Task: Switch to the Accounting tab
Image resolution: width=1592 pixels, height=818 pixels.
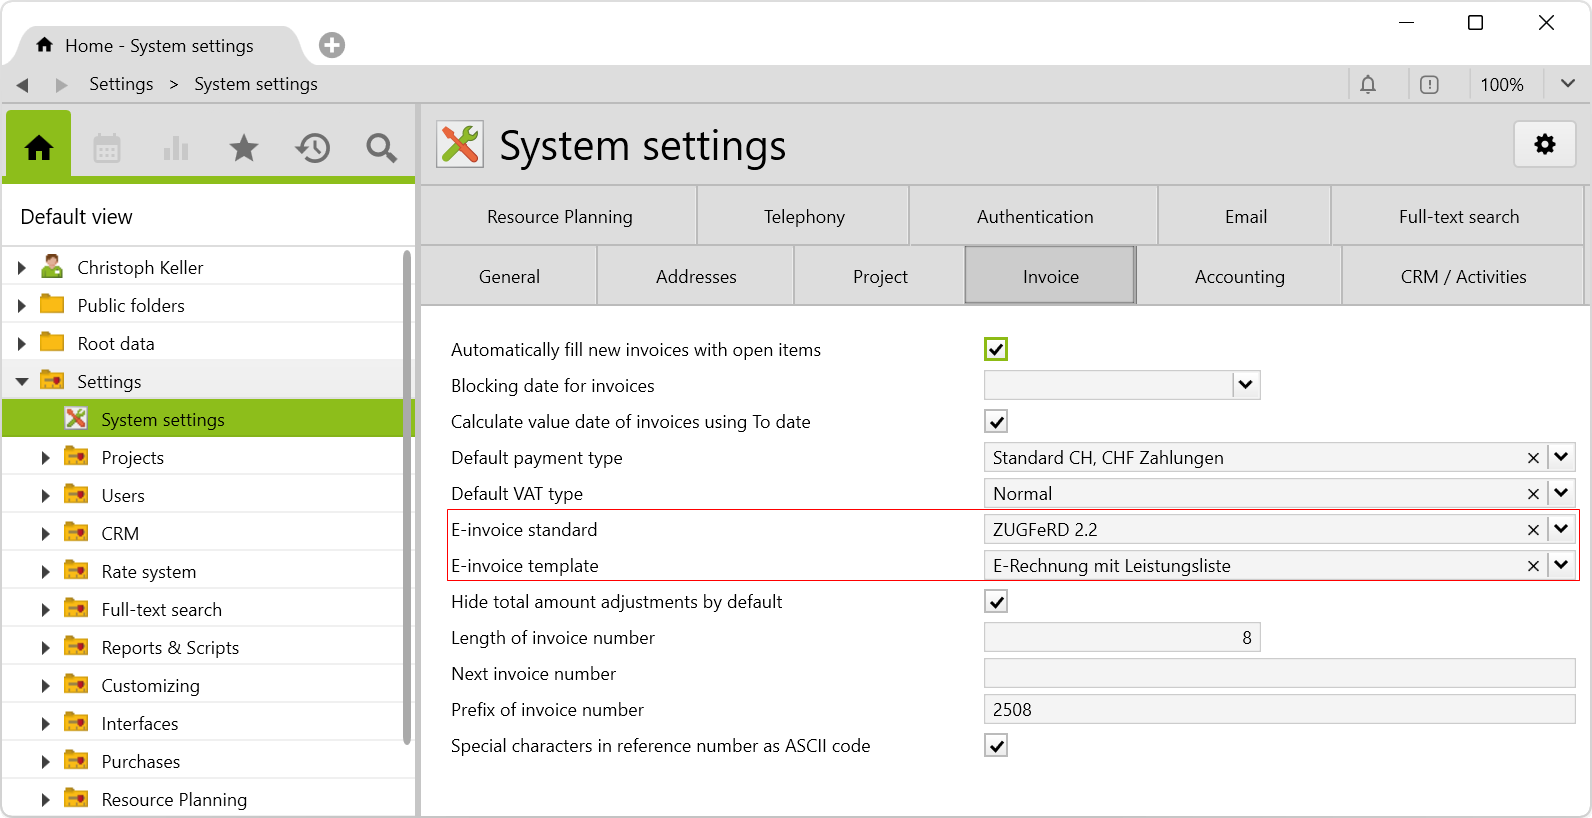Action: [x=1239, y=277]
